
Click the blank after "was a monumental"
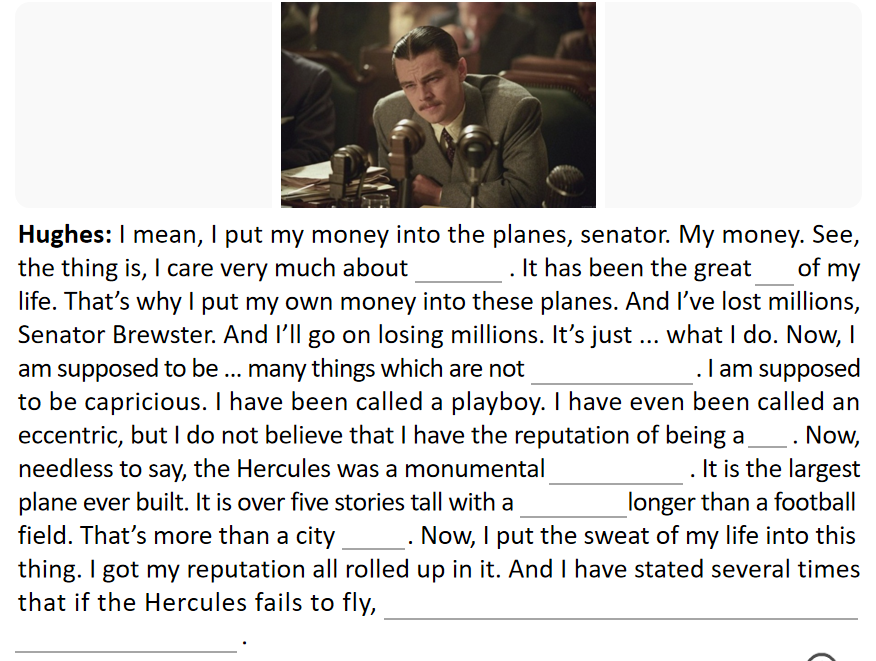pos(615,470)
